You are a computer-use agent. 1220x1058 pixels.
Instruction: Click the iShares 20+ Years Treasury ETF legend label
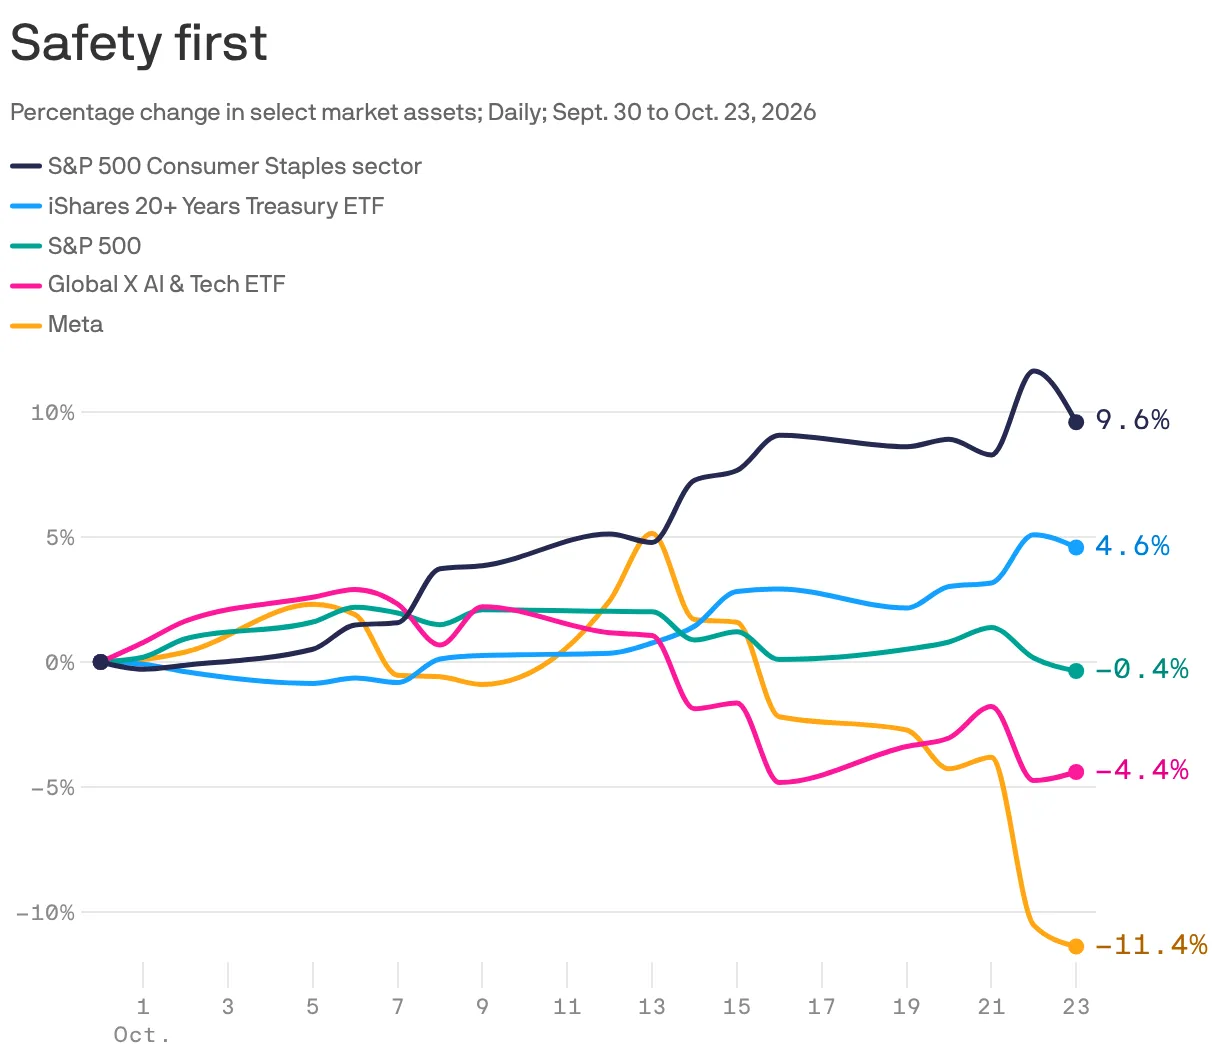216,206
